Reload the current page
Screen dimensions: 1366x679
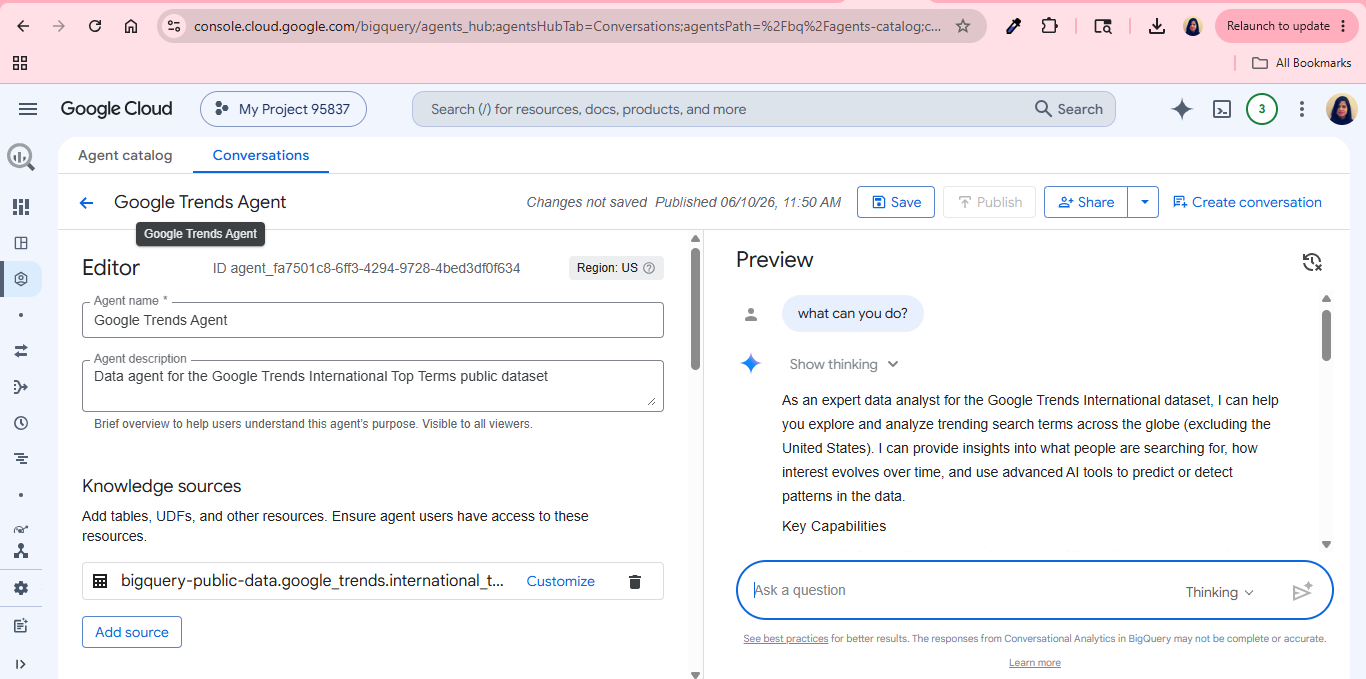tap(95, 26)
